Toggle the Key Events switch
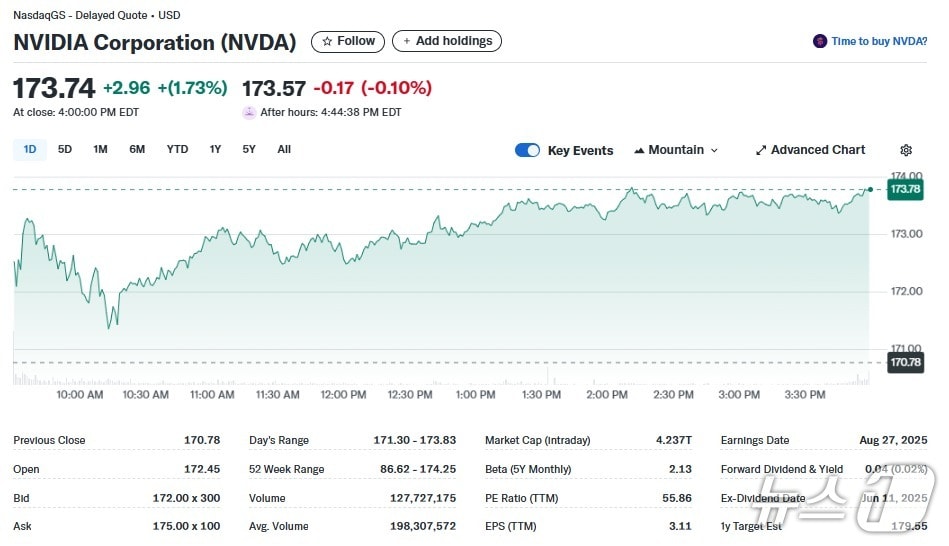 [x=527, y=150]
